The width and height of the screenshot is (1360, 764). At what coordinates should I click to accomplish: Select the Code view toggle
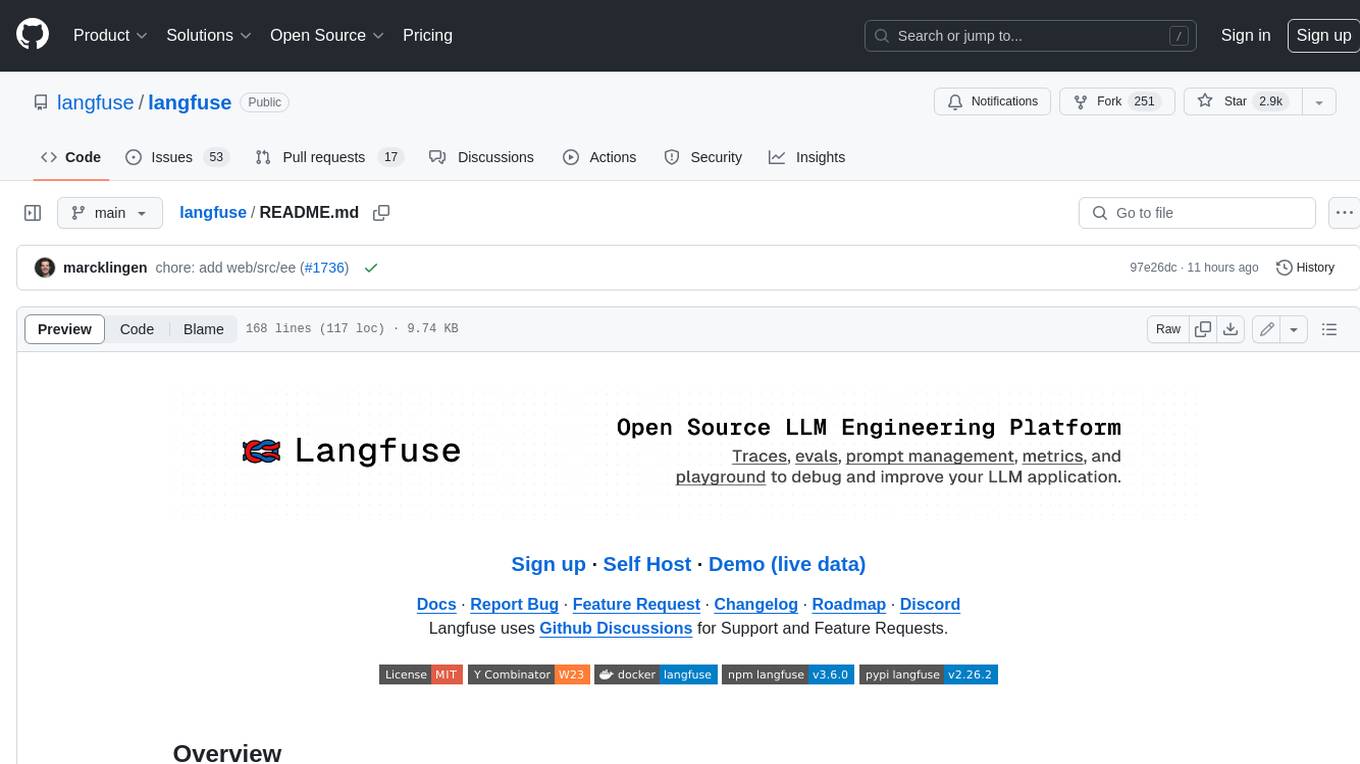tap(137, 329)
